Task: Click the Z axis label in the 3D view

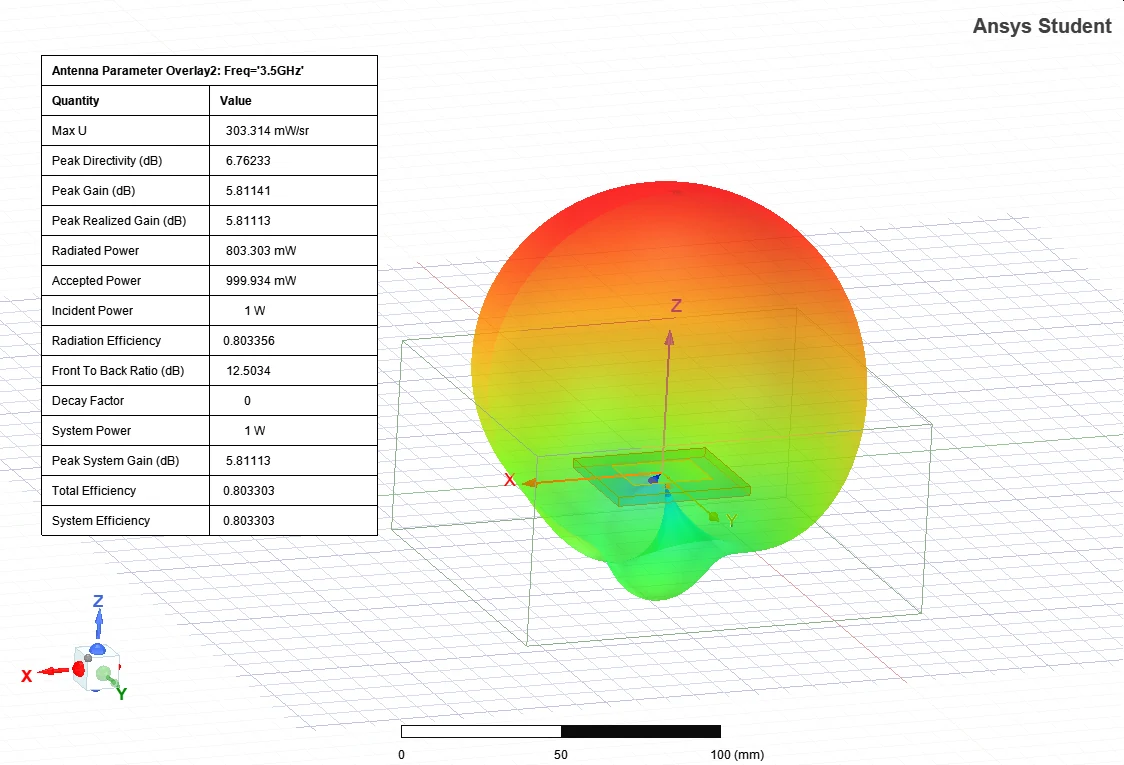Action: 676,305
